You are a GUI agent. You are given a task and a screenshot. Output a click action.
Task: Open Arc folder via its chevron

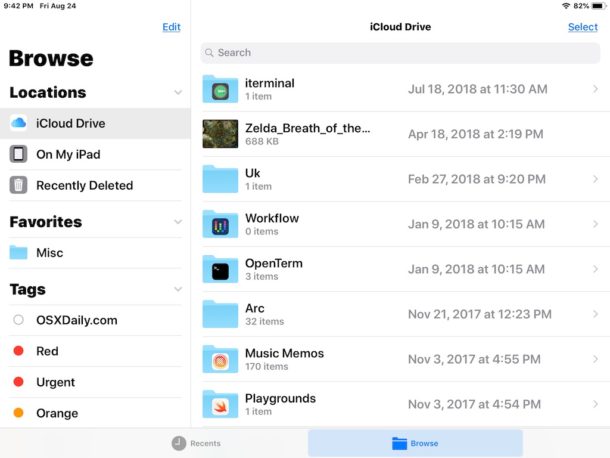click(596, 314)
